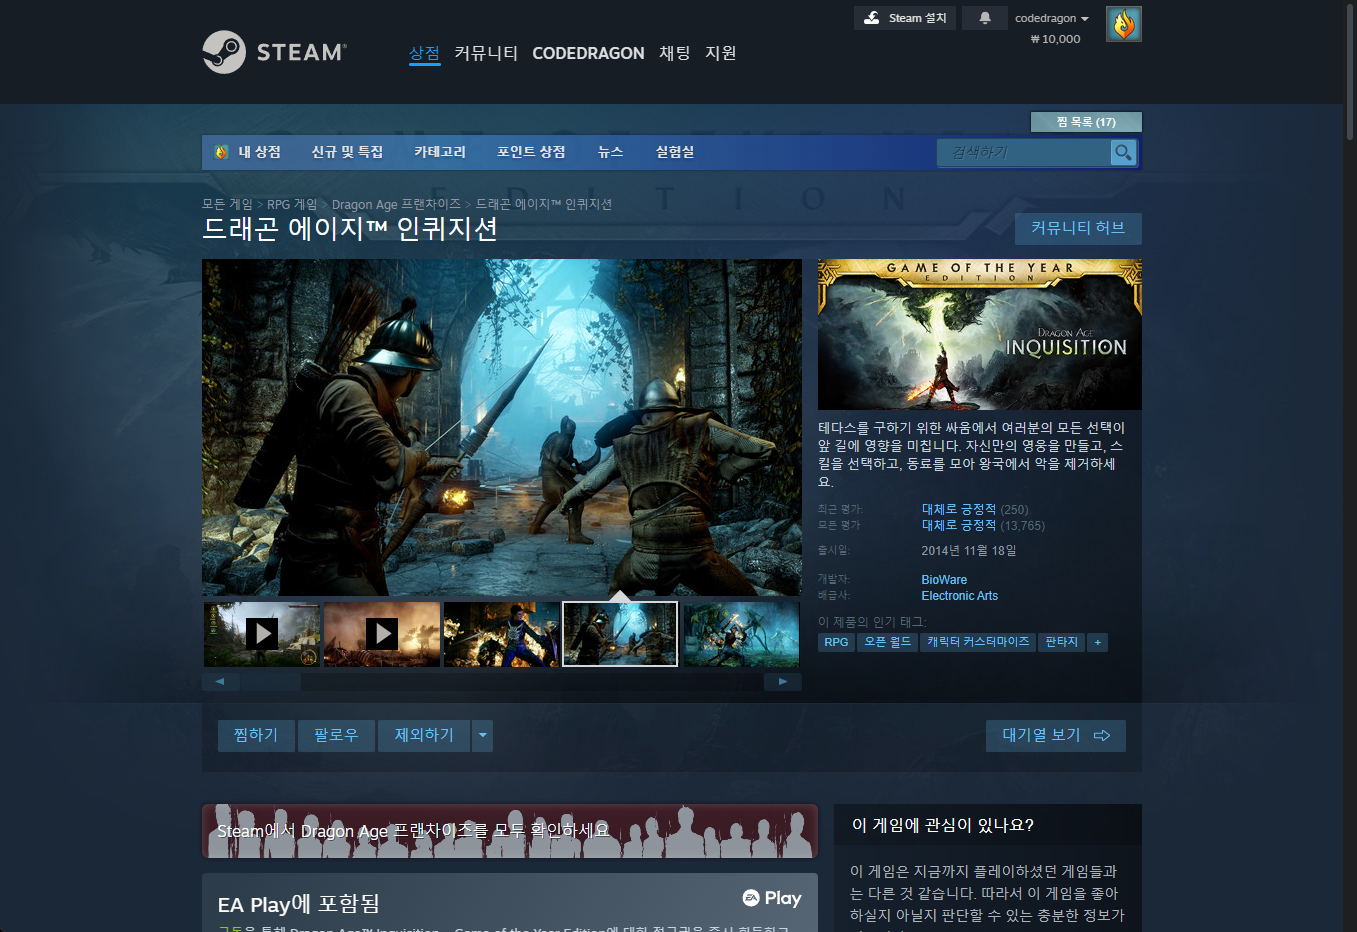Click the 검색하기 search input field
The width and height of the screenshot is (1357, 932).
1024,153
